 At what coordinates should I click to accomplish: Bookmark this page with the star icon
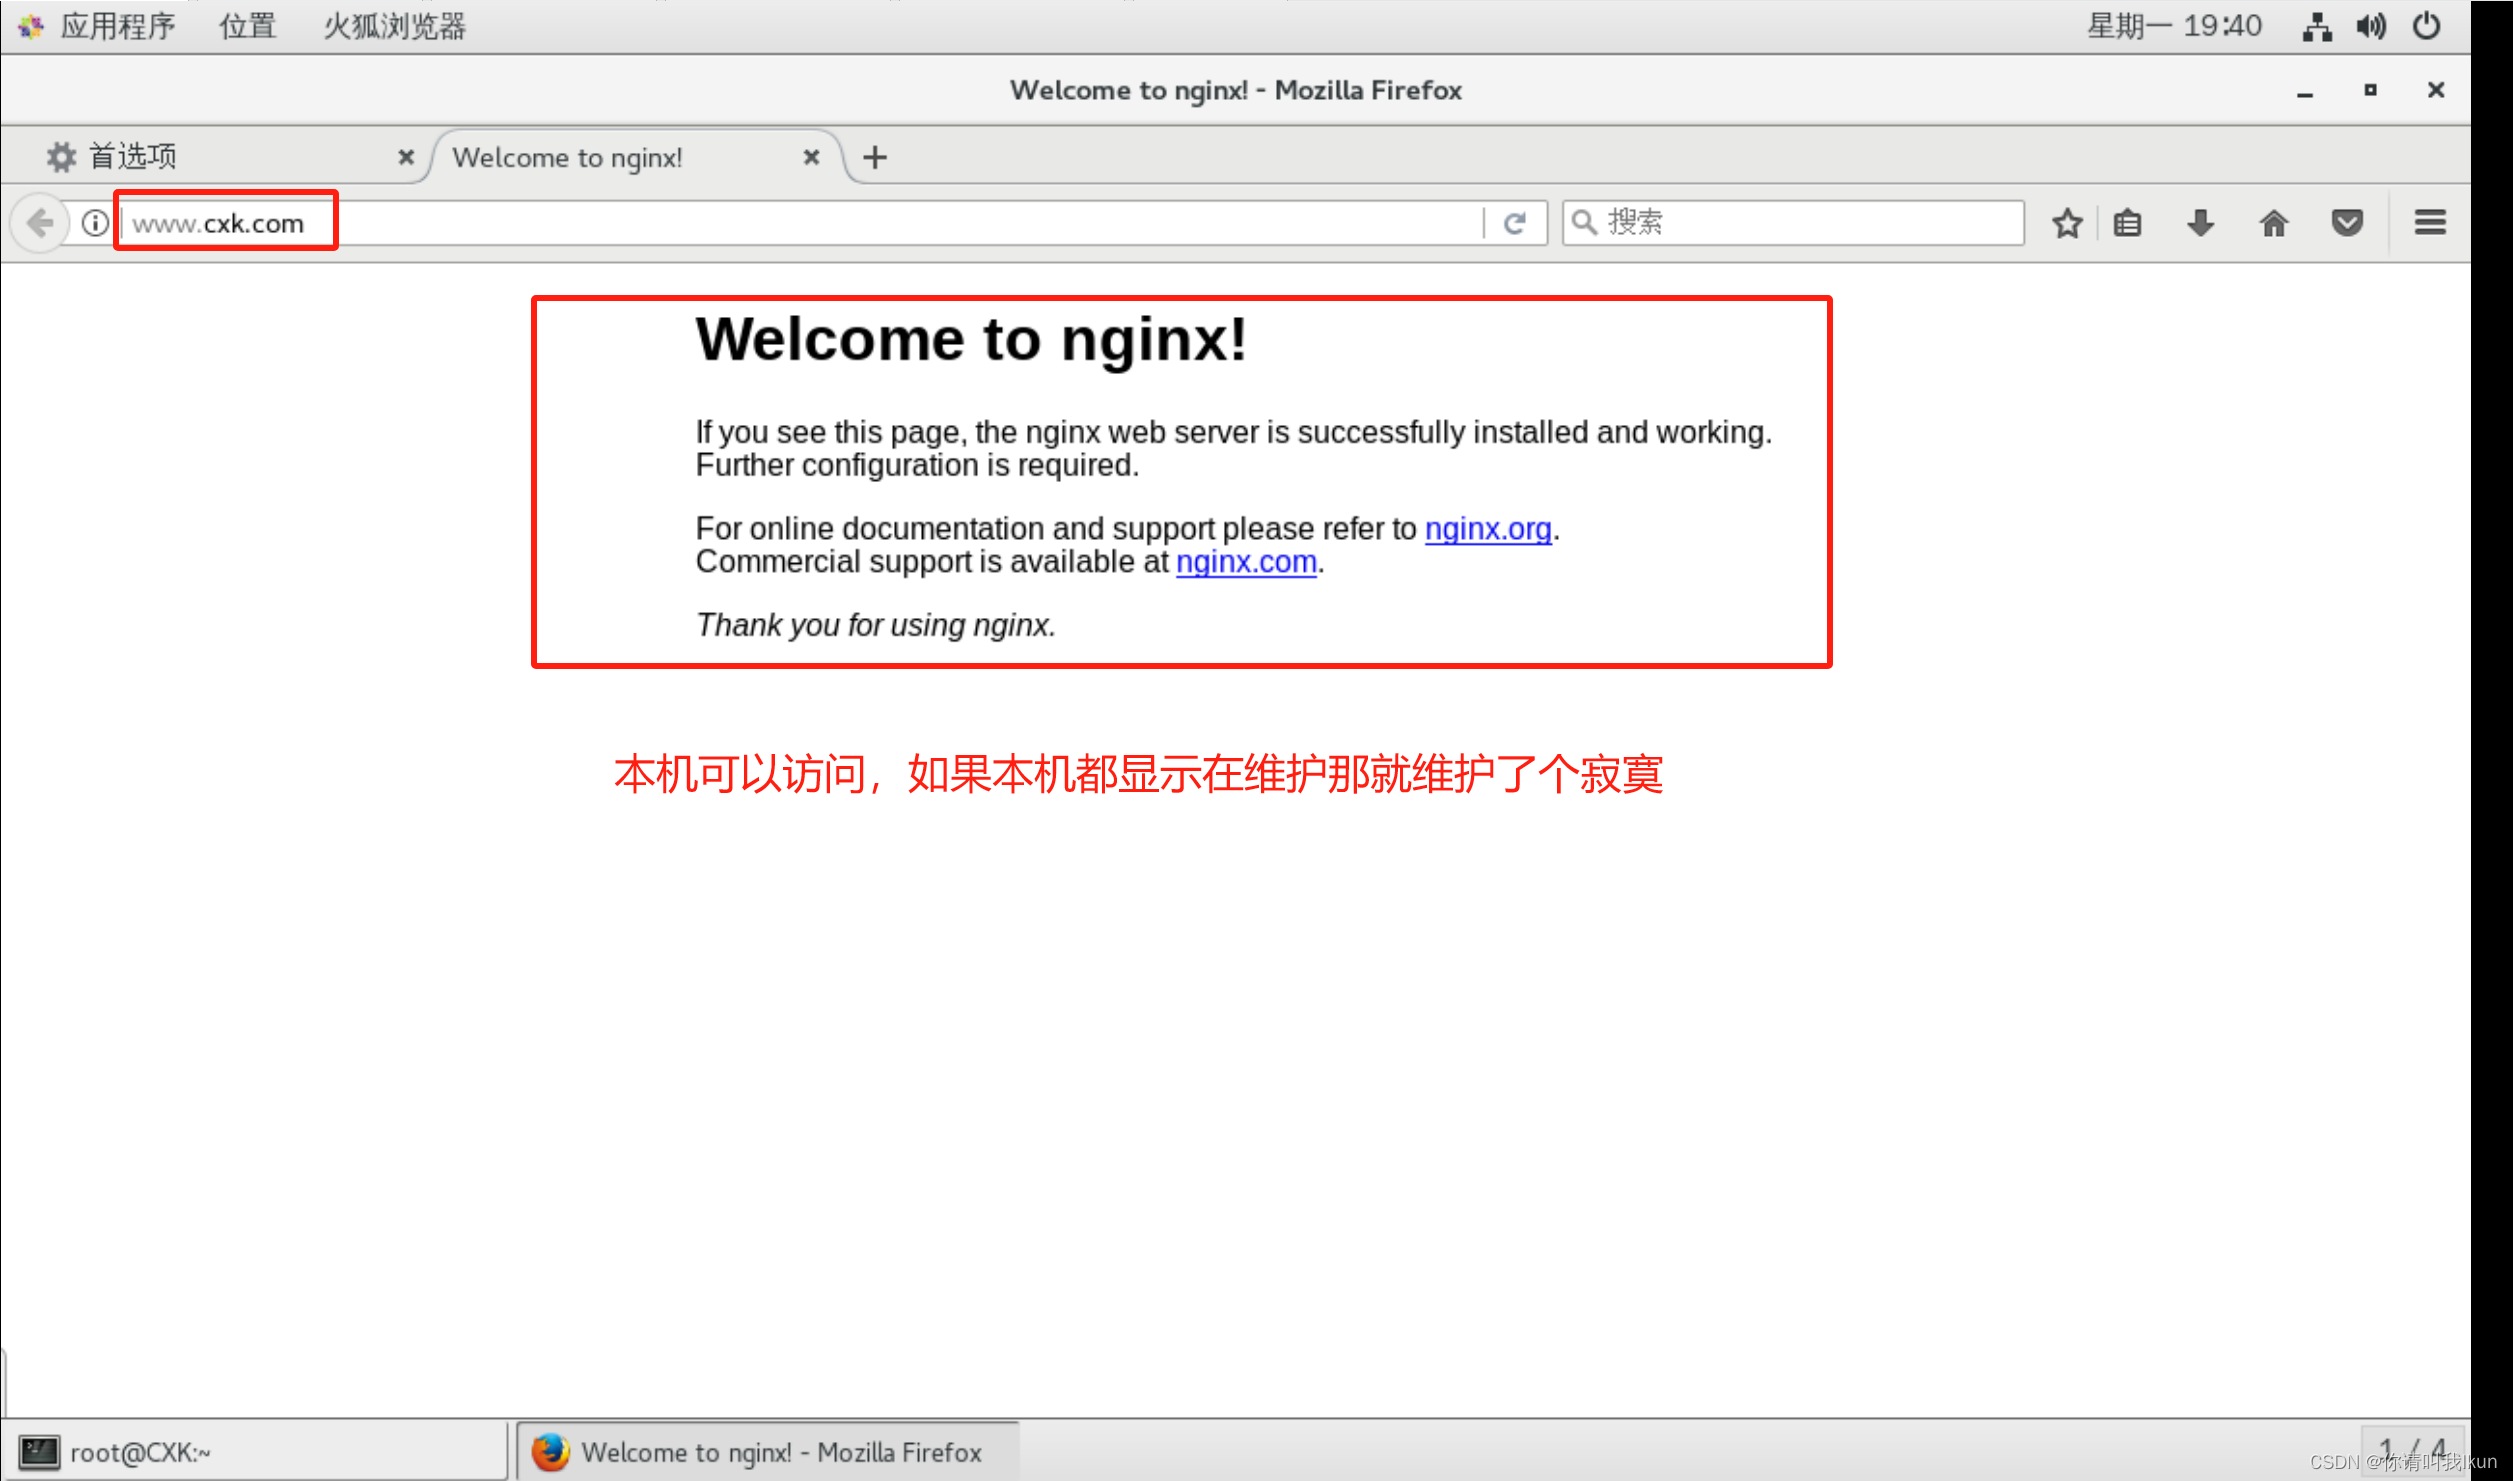click(x=2066, y=222)
